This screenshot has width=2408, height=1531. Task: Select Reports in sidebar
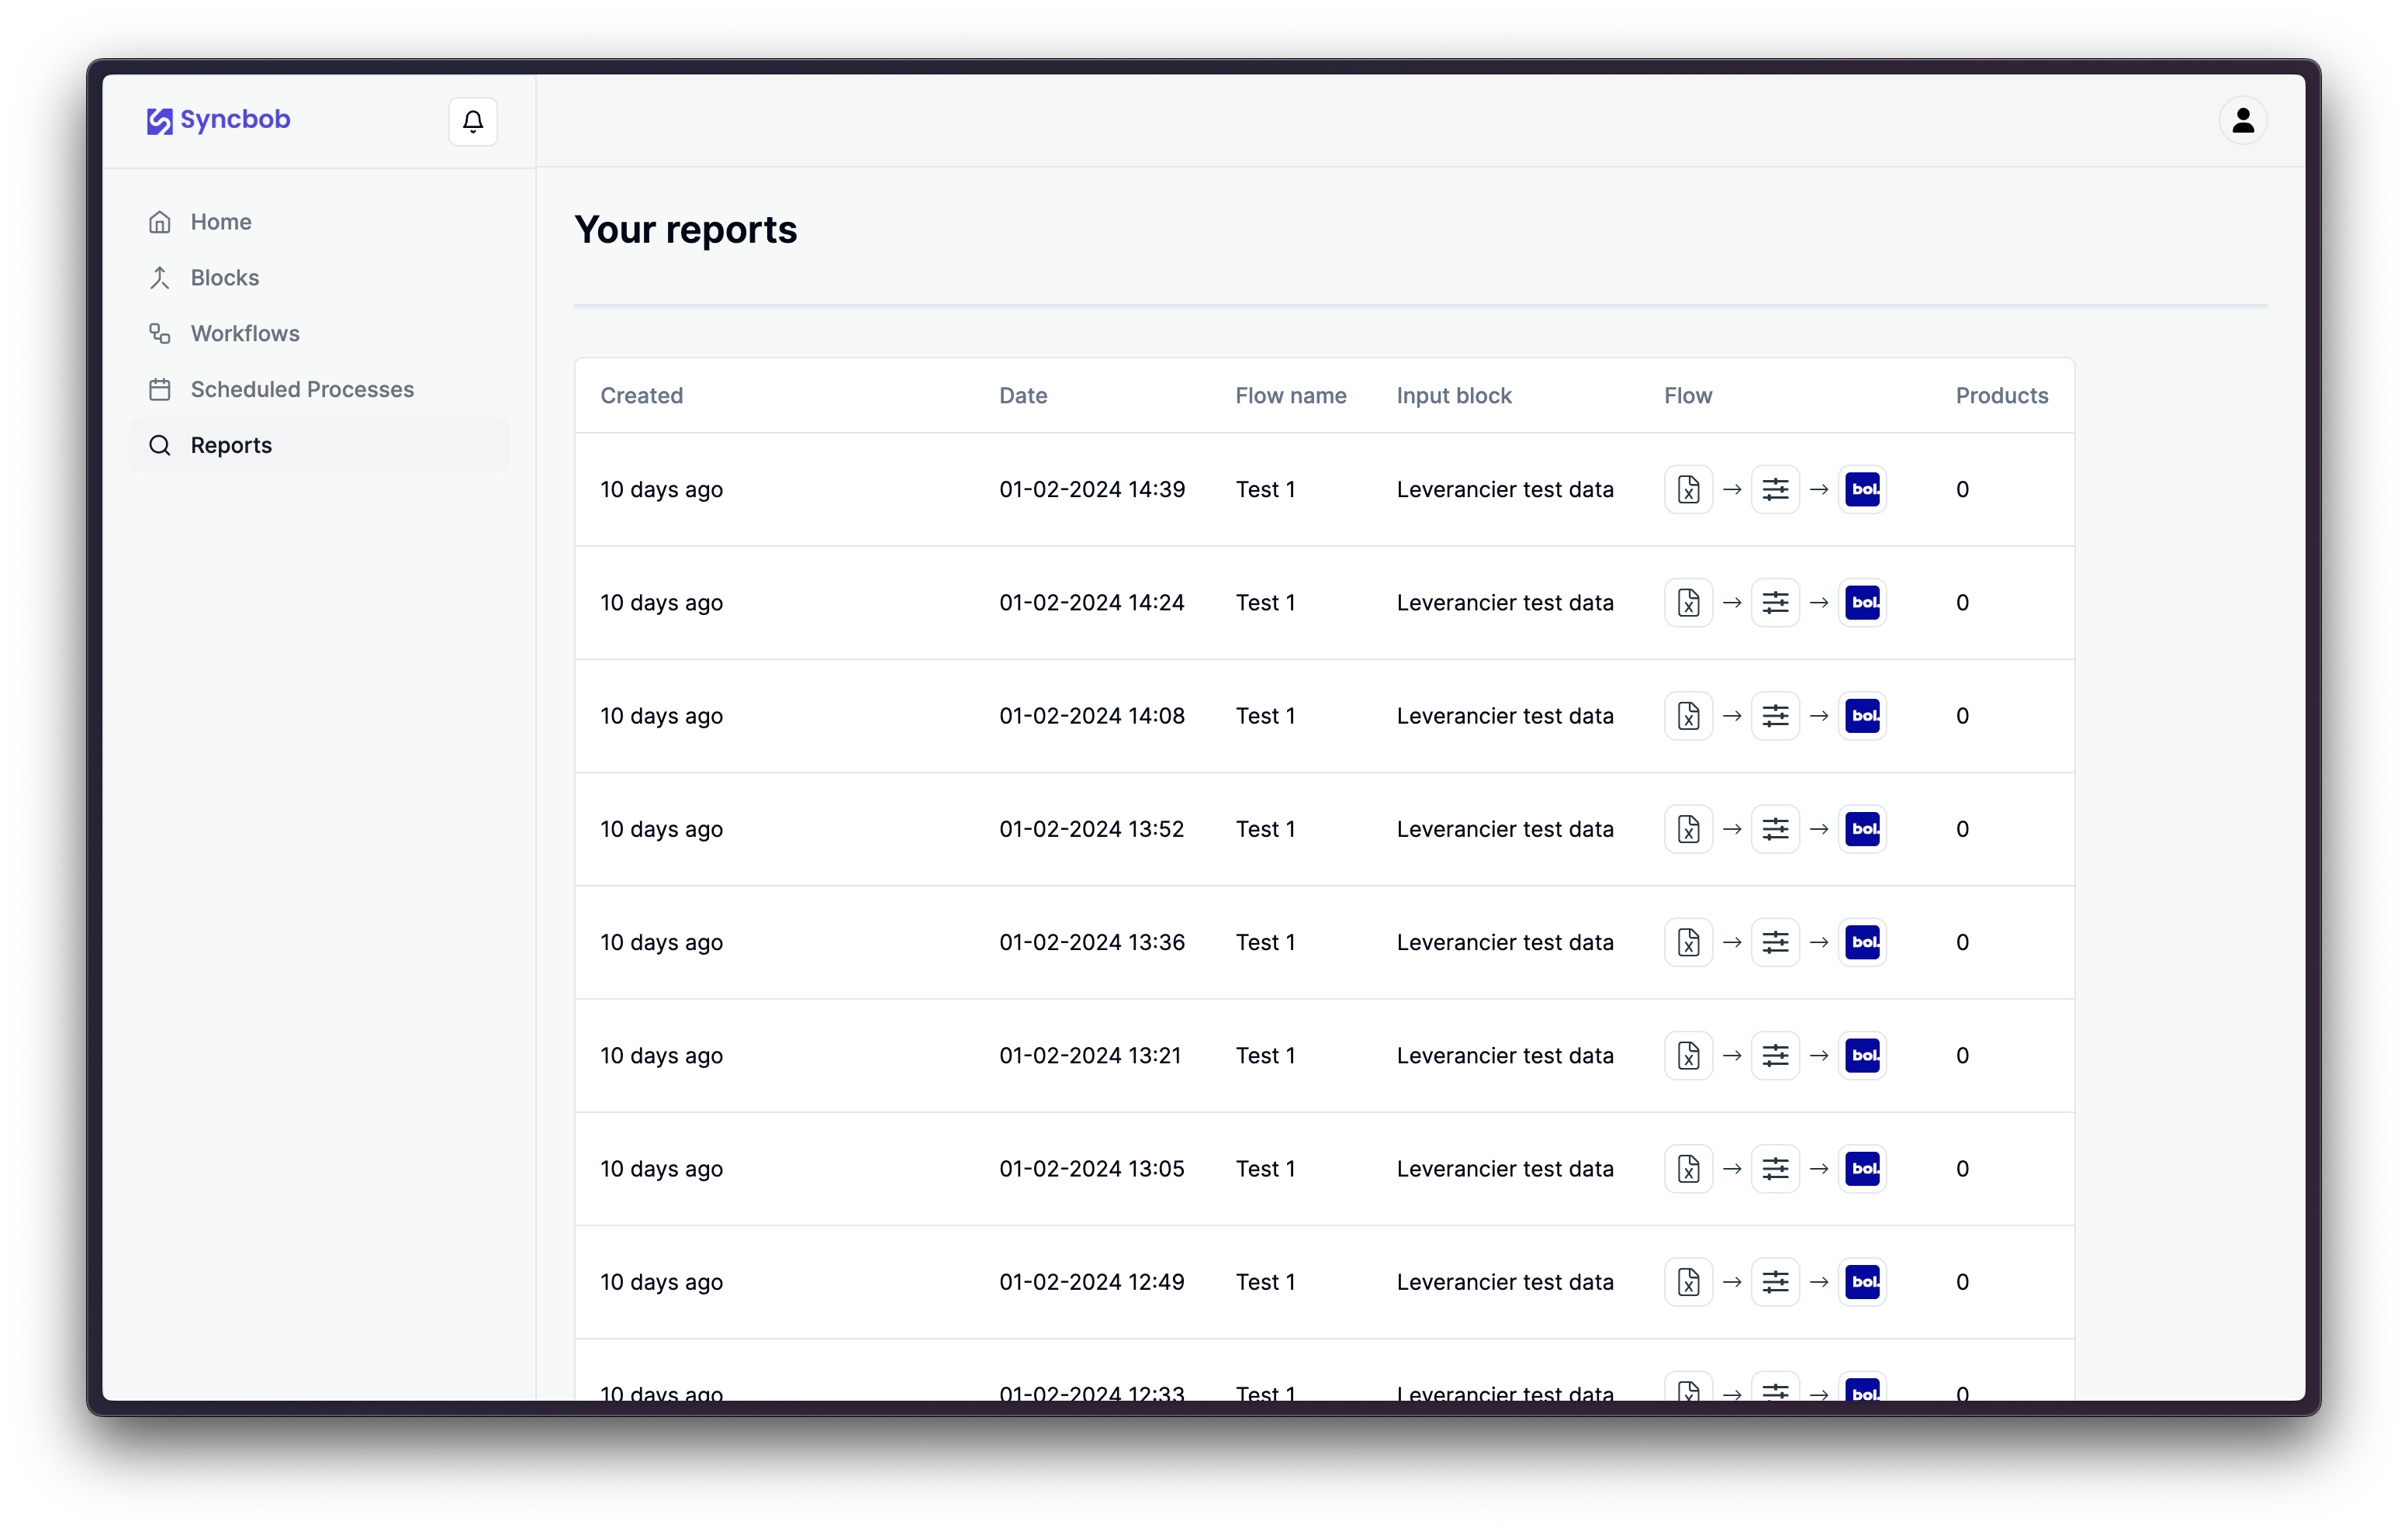[320, 446]
